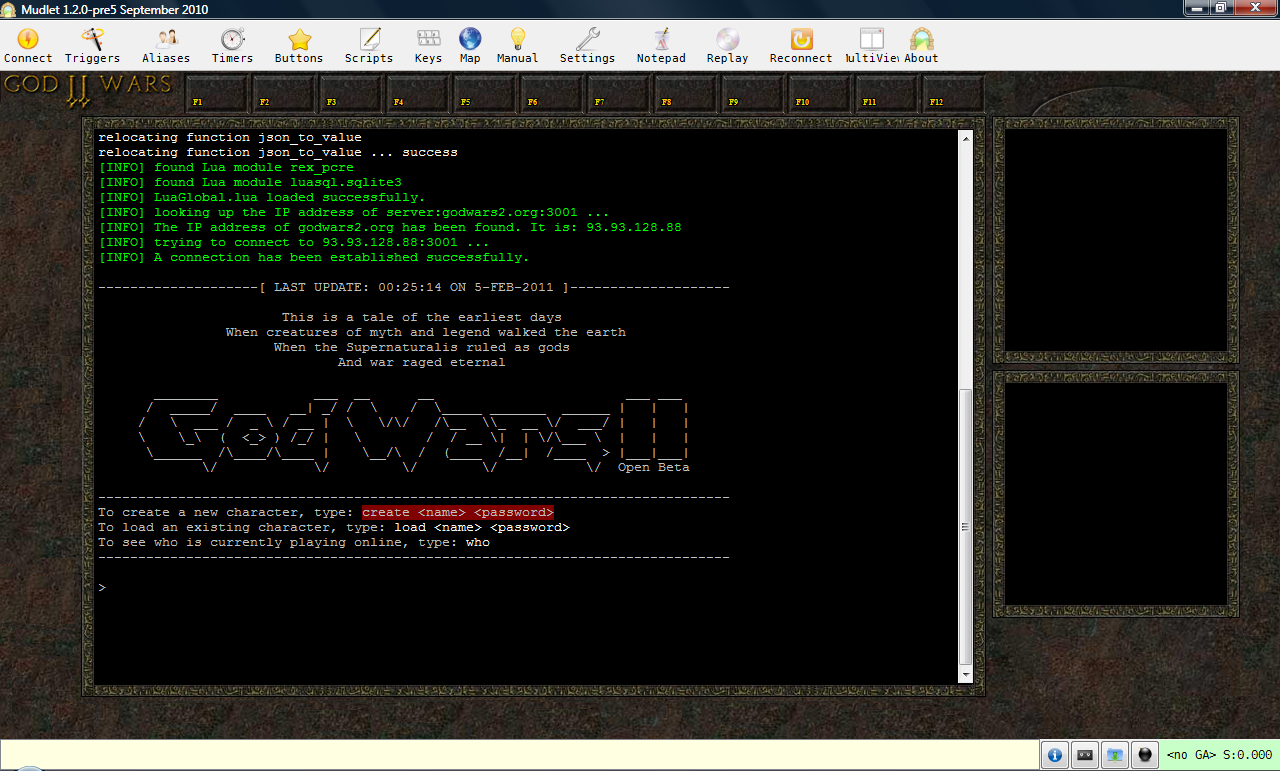Click the F12 macro button
This screenshot has width=1280, height=771.
(953, 95)
